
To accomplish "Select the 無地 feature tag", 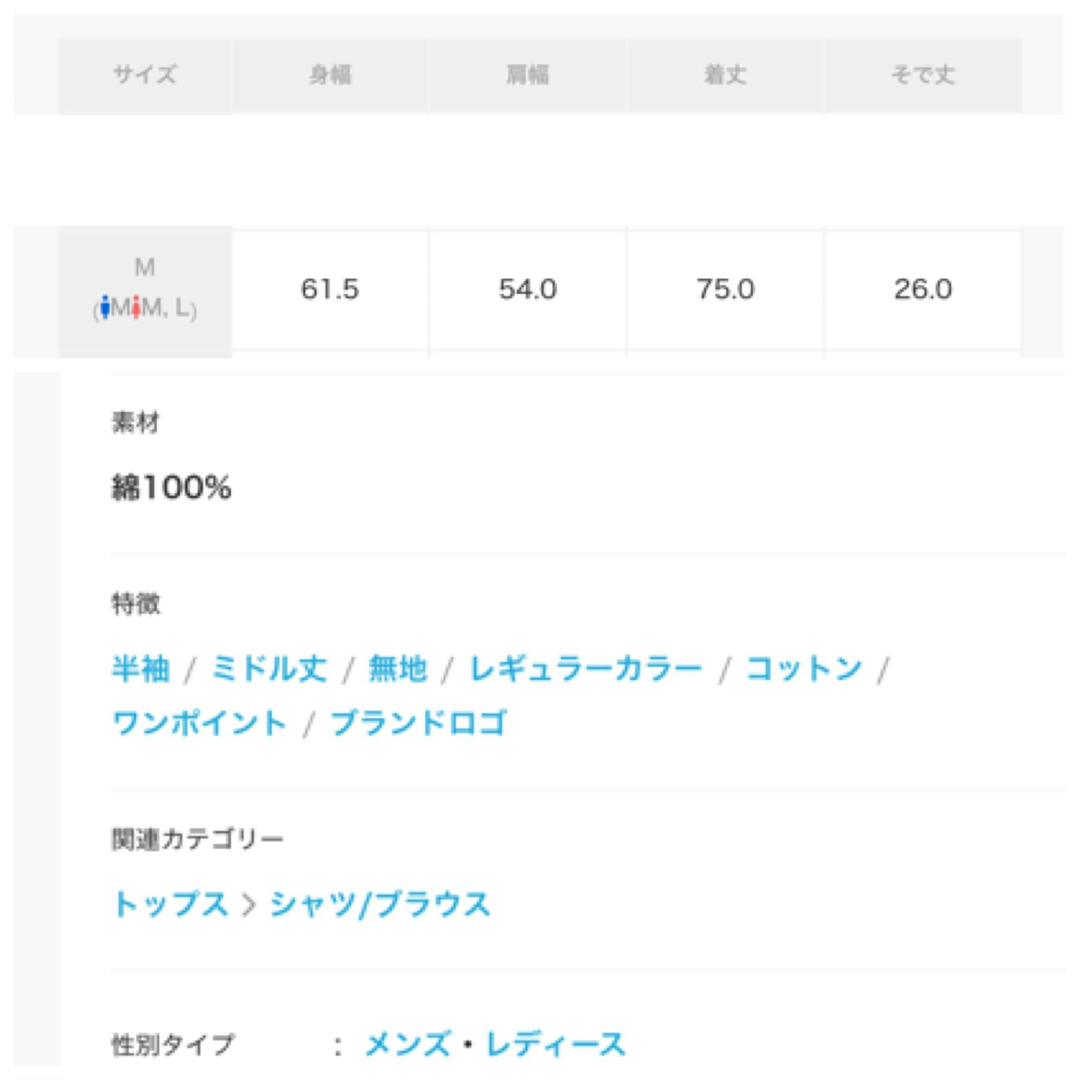I will pos(397,669).
